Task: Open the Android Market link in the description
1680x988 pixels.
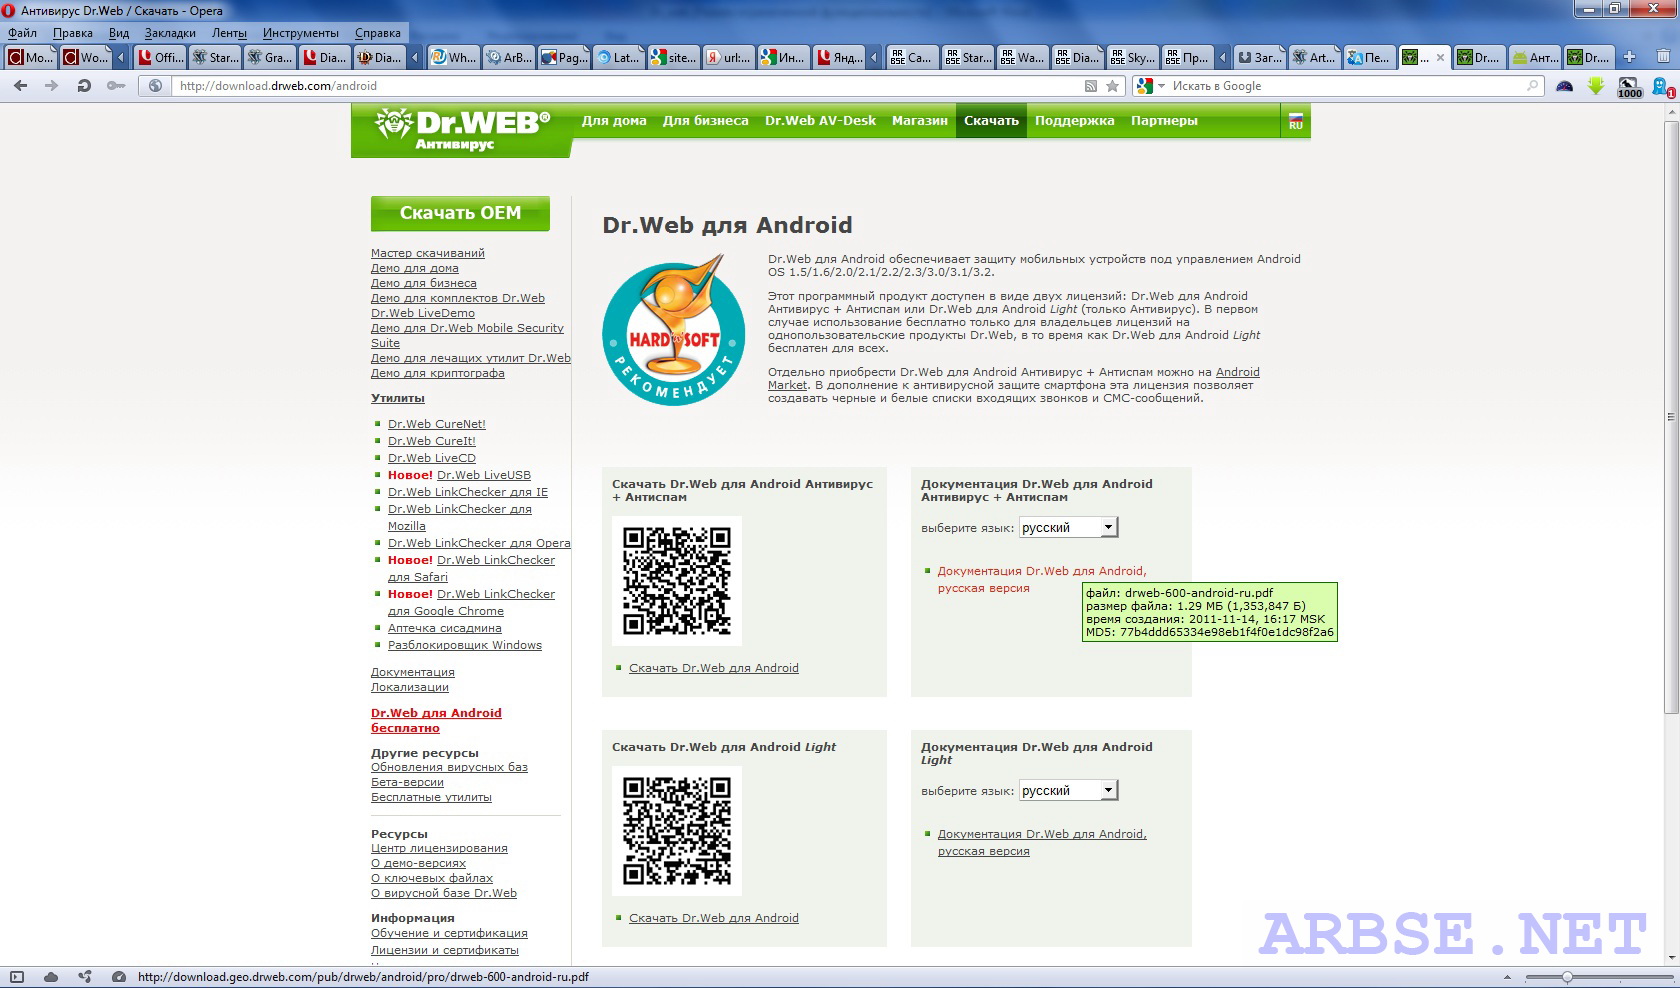Action: pyautogui.click(x=1014, y=378)
